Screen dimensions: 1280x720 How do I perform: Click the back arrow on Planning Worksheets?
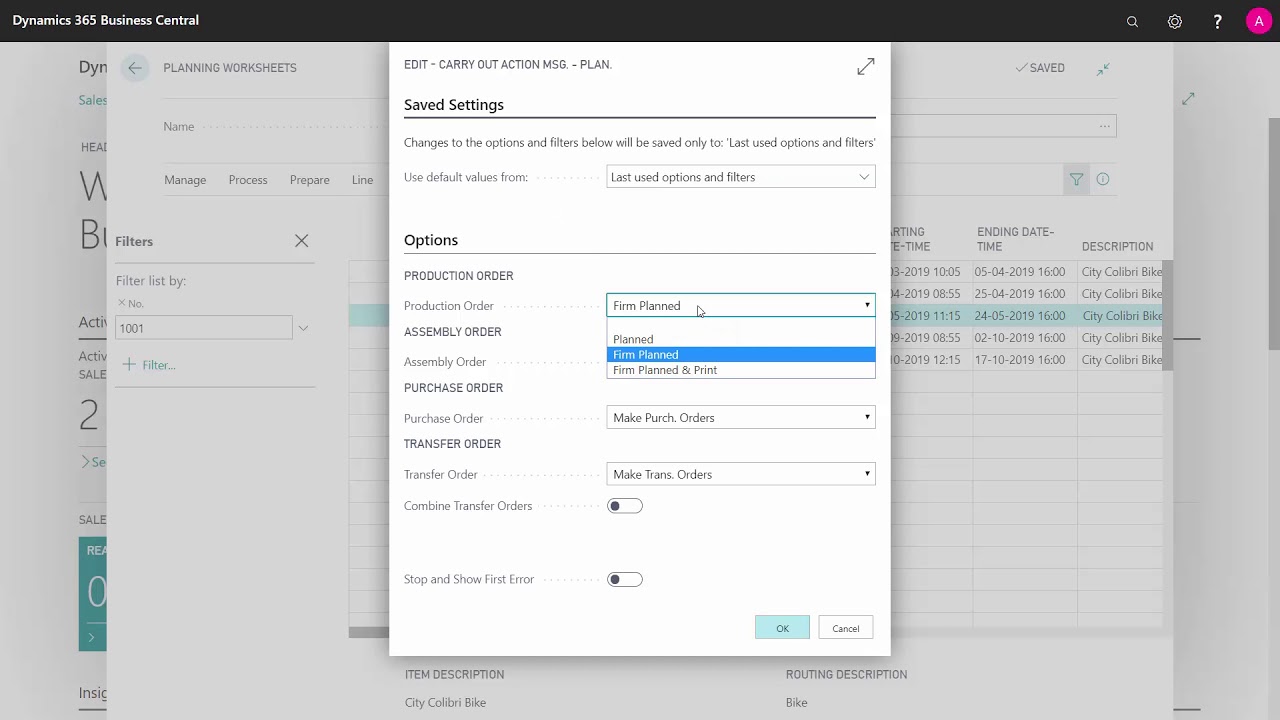pyautogui.click(x=134, y=68)
